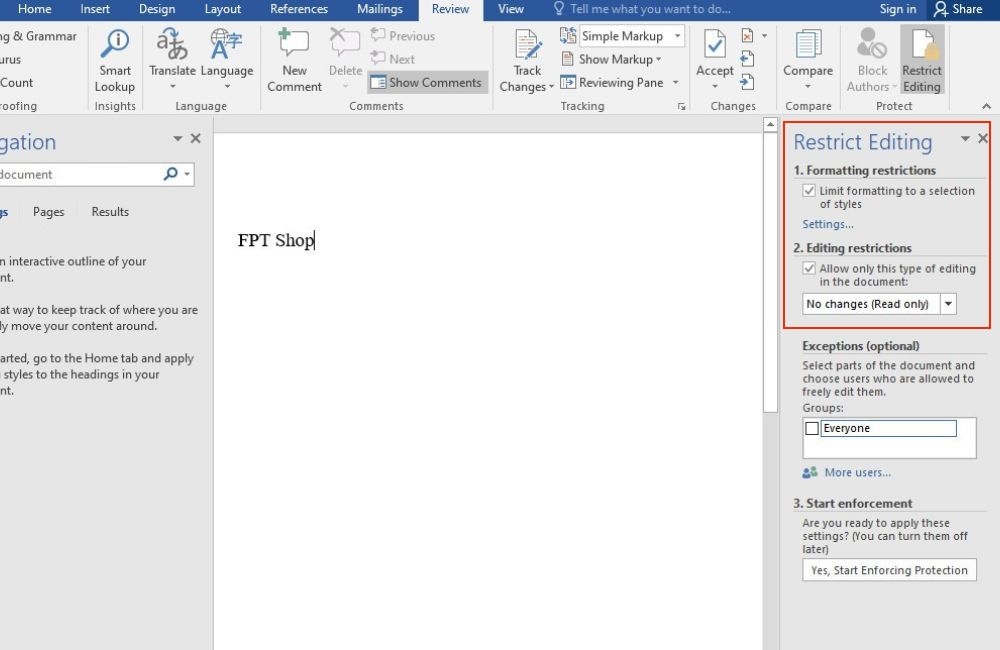The image size is (1000, 650).
Task: Open Restrict Editing pane options arrow
Action: (965, 138)
